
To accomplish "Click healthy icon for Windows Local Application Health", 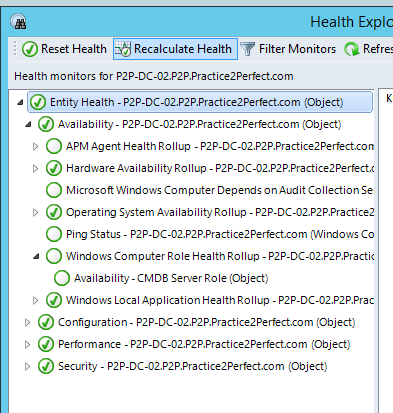I will 54,300.
